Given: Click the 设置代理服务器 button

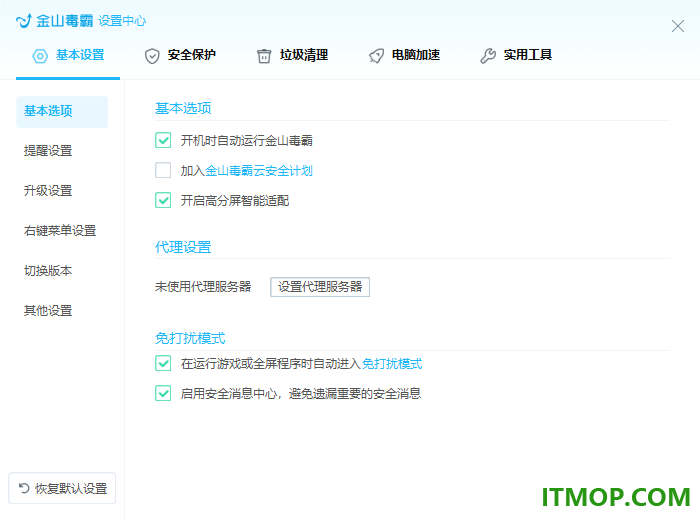Looking at the screenshot, I should 320,287.
